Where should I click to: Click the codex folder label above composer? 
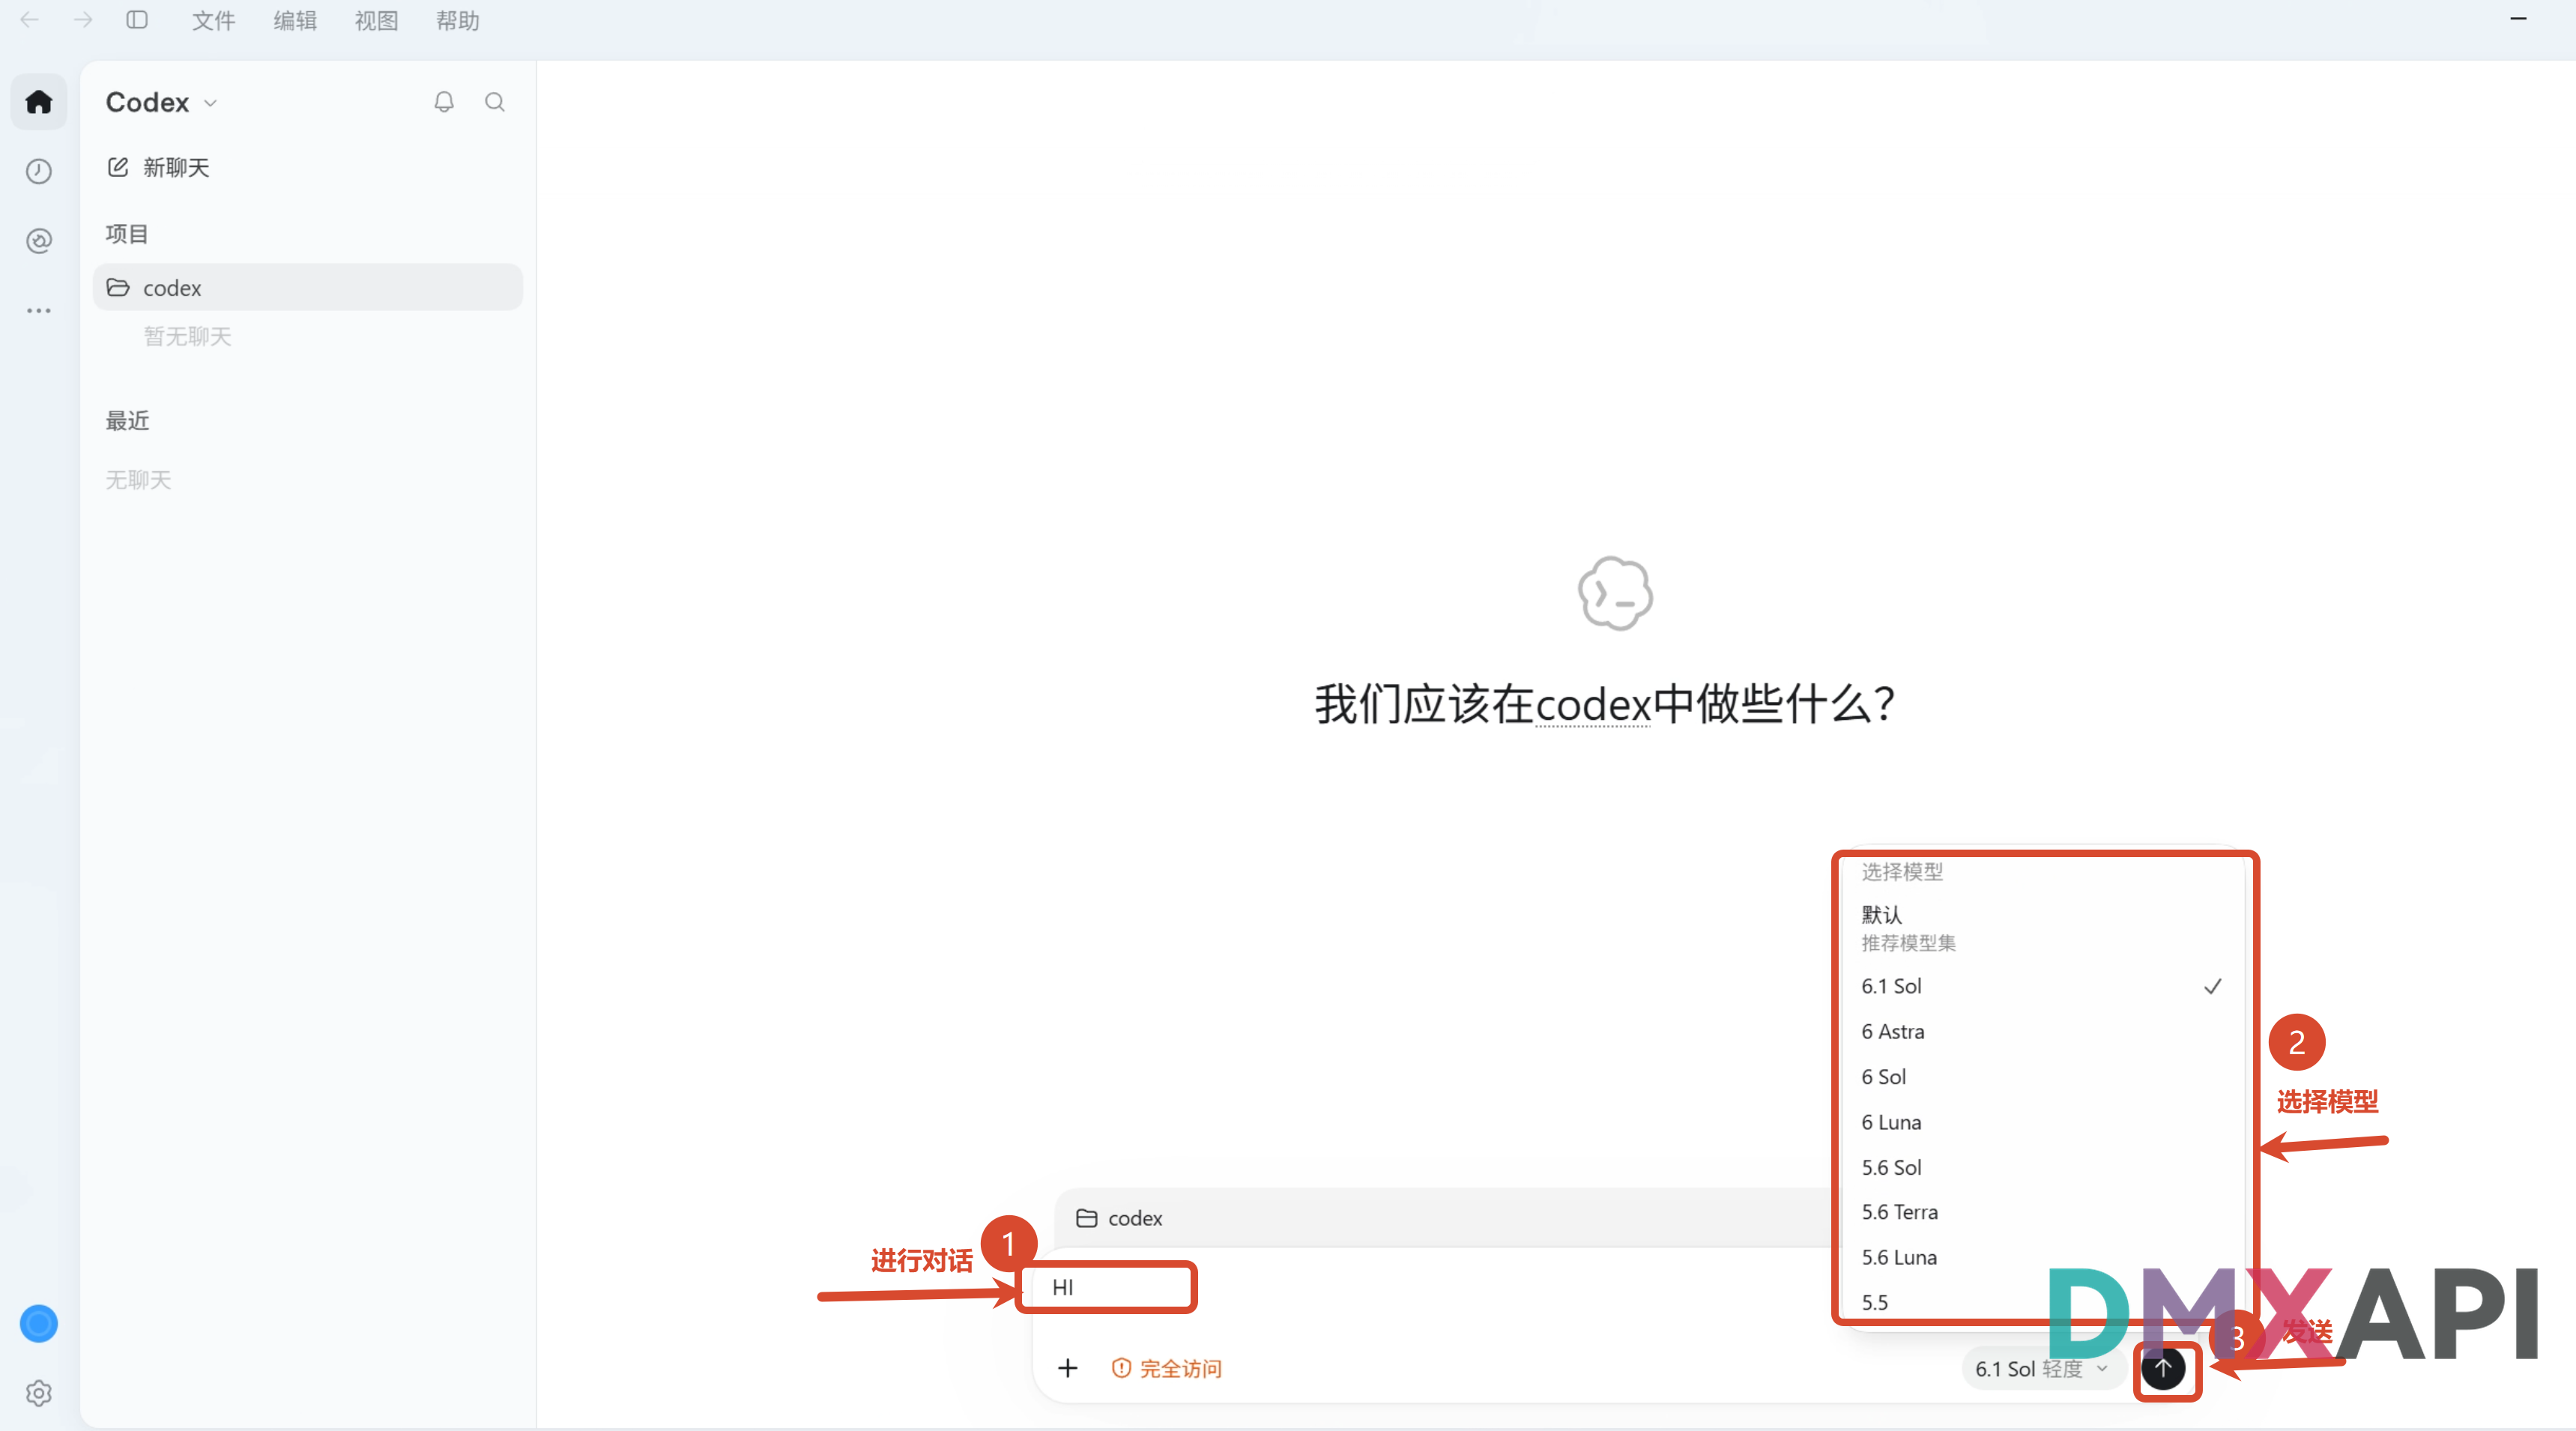pyautogui.click(x=1119, y=1218)
